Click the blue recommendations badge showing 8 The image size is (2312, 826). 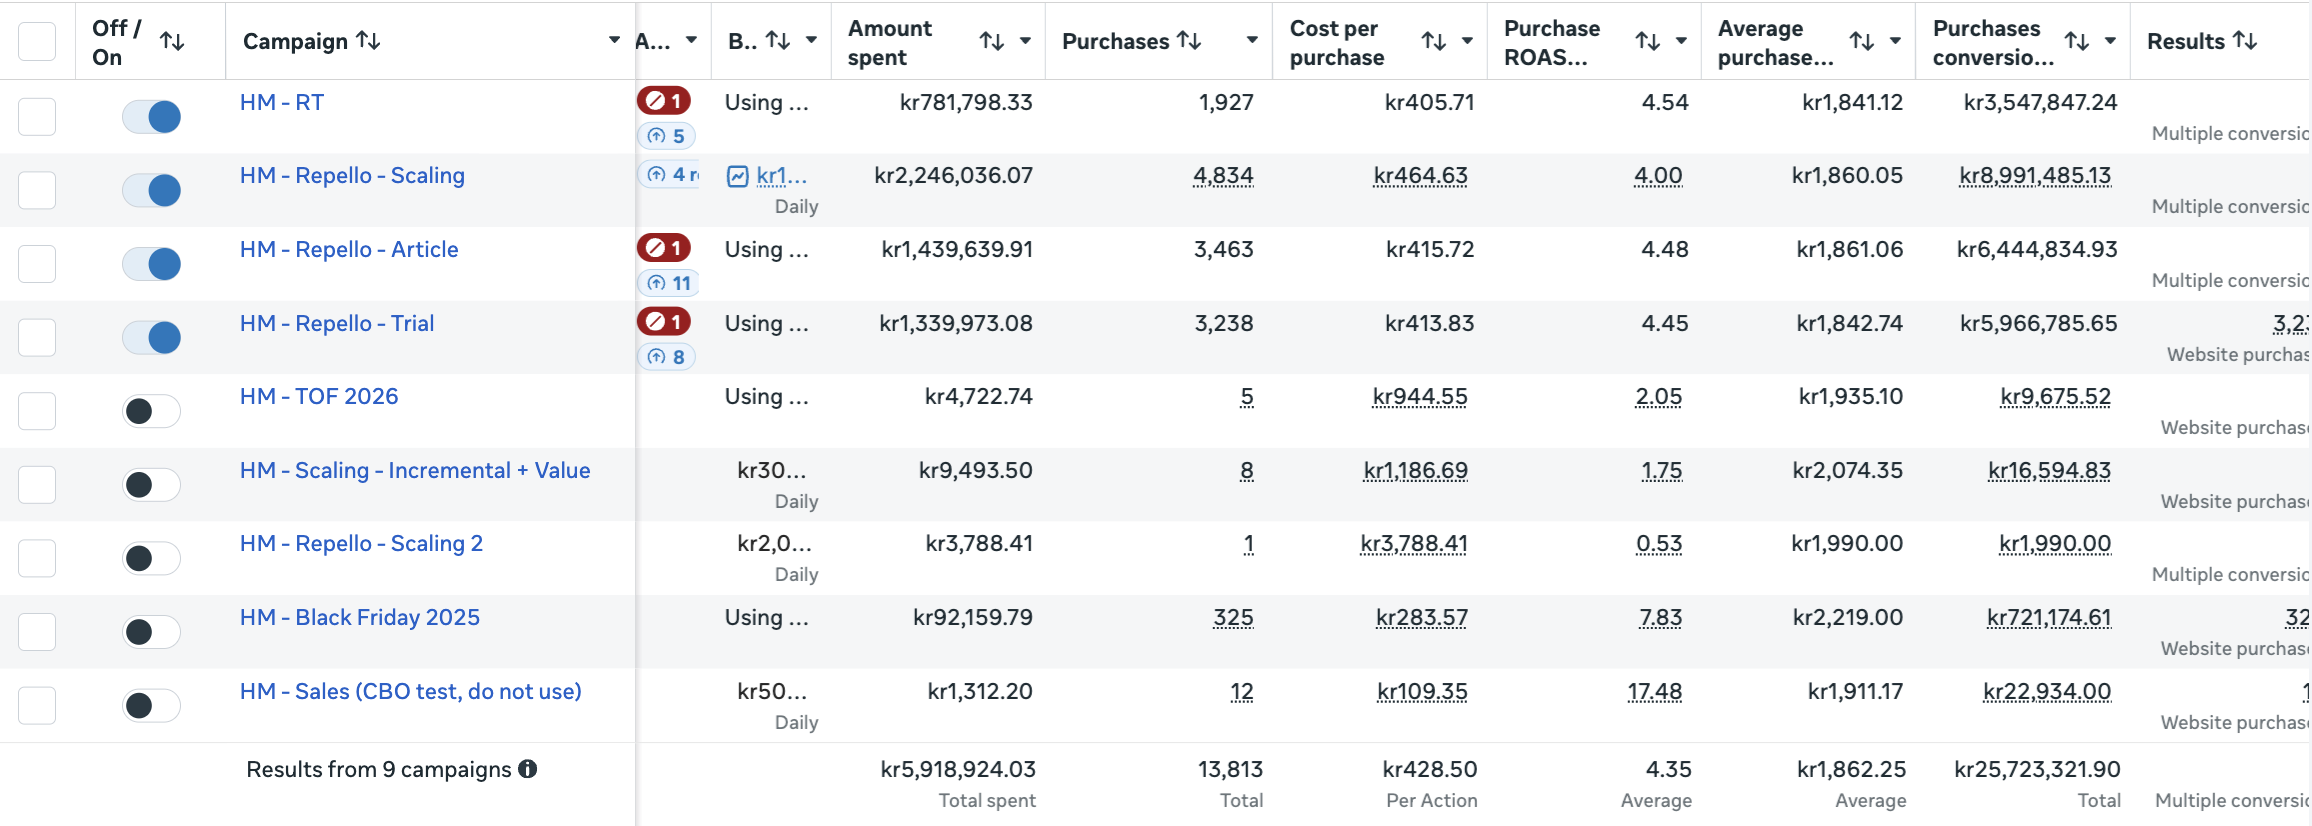point(666,357)
